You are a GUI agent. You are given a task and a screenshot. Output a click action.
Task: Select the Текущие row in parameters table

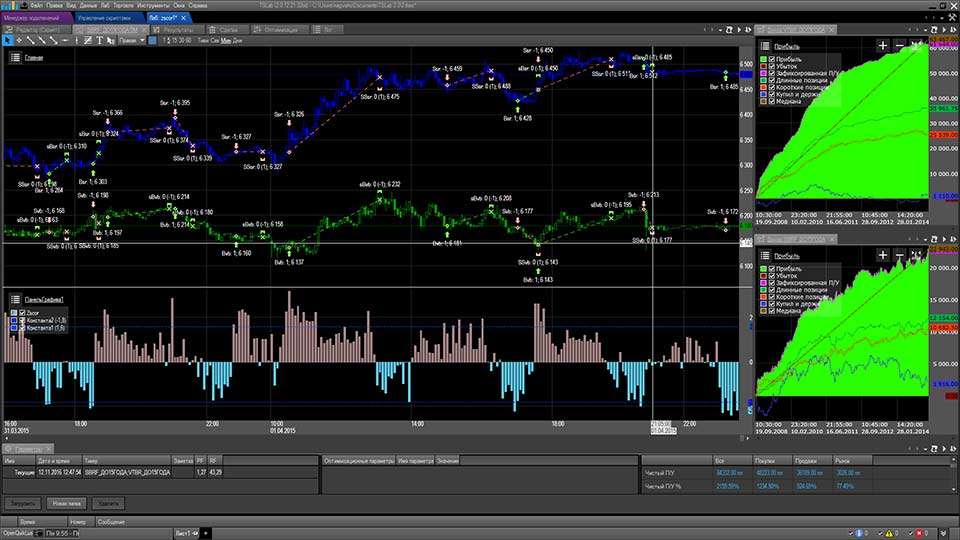tap(160, 473)
